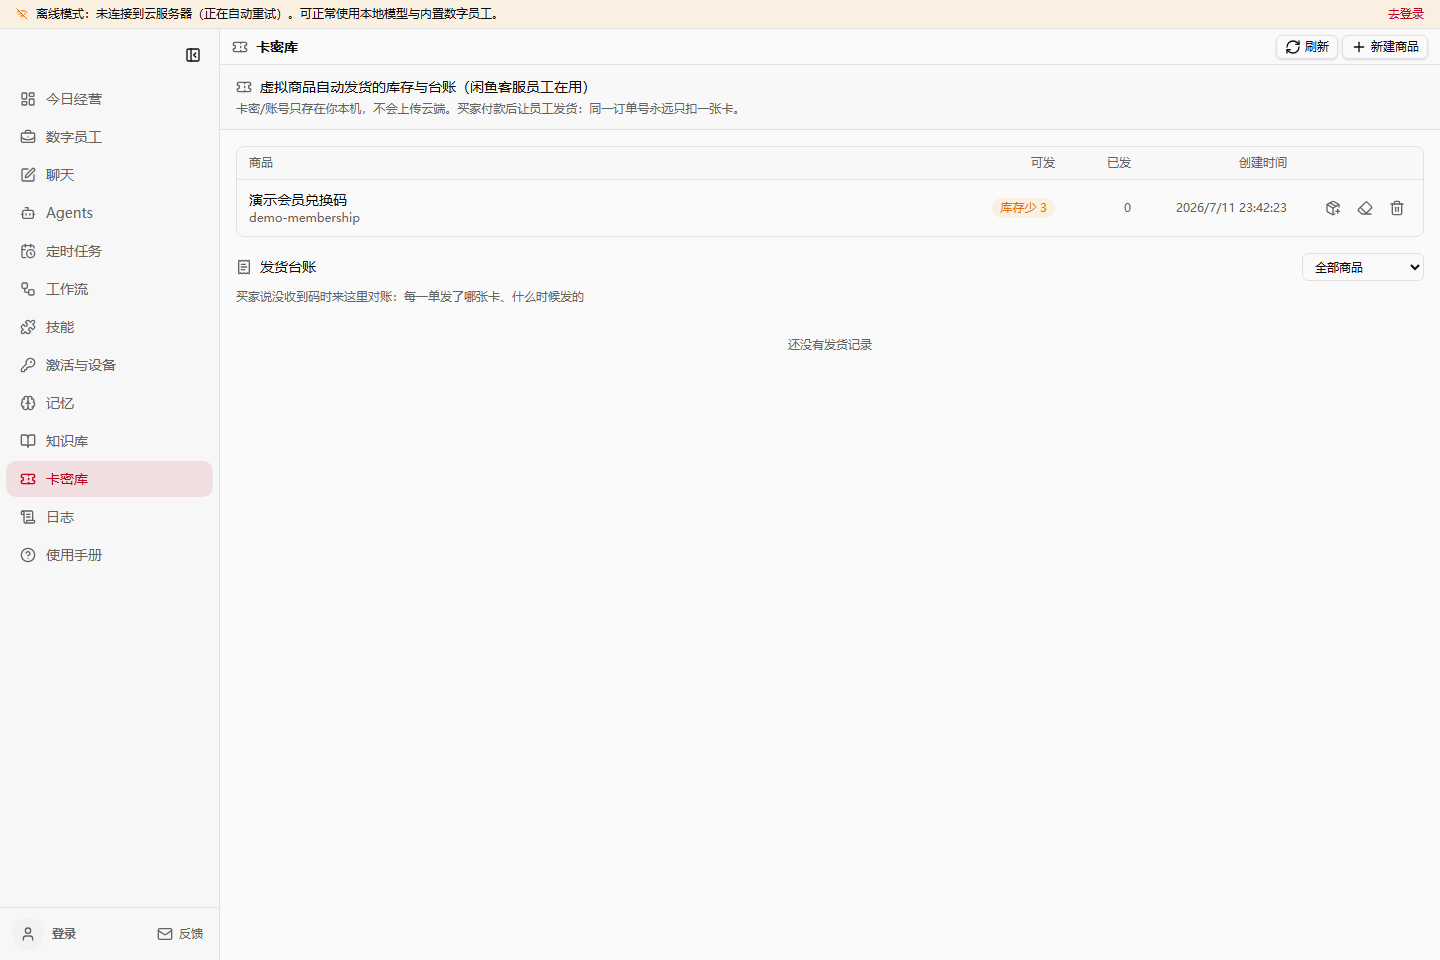The image size is (1440, 960).
Task: Click the offline-mode warning icon in the banner
Action: tap(22, 14)
